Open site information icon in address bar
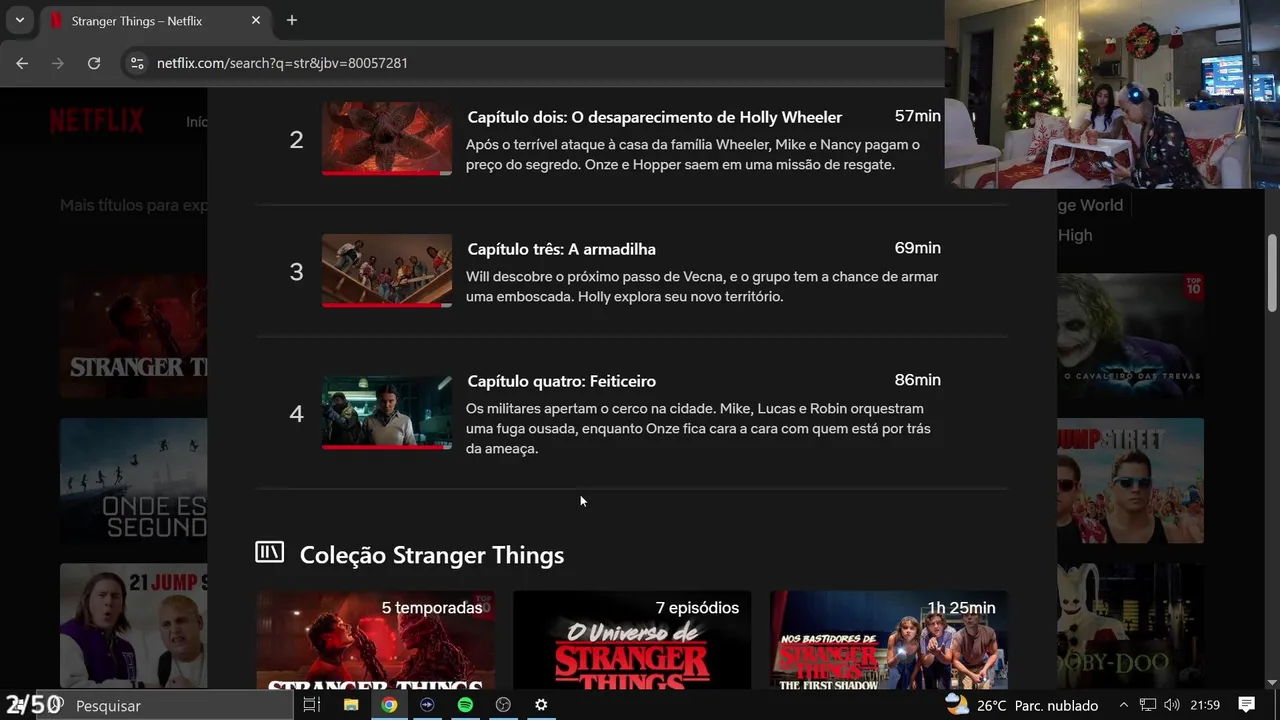The width and height of the screenshot is (1280, 720). 137,63
